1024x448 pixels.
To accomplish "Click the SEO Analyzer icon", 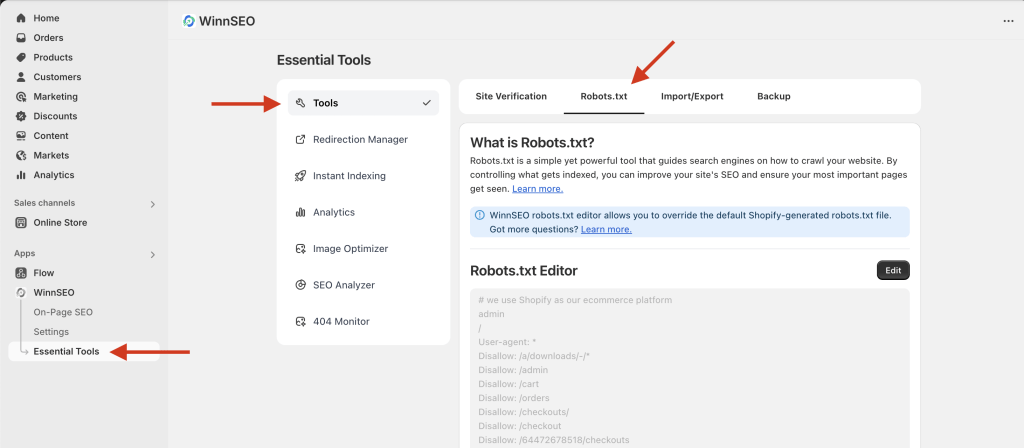I will [300, 285].
